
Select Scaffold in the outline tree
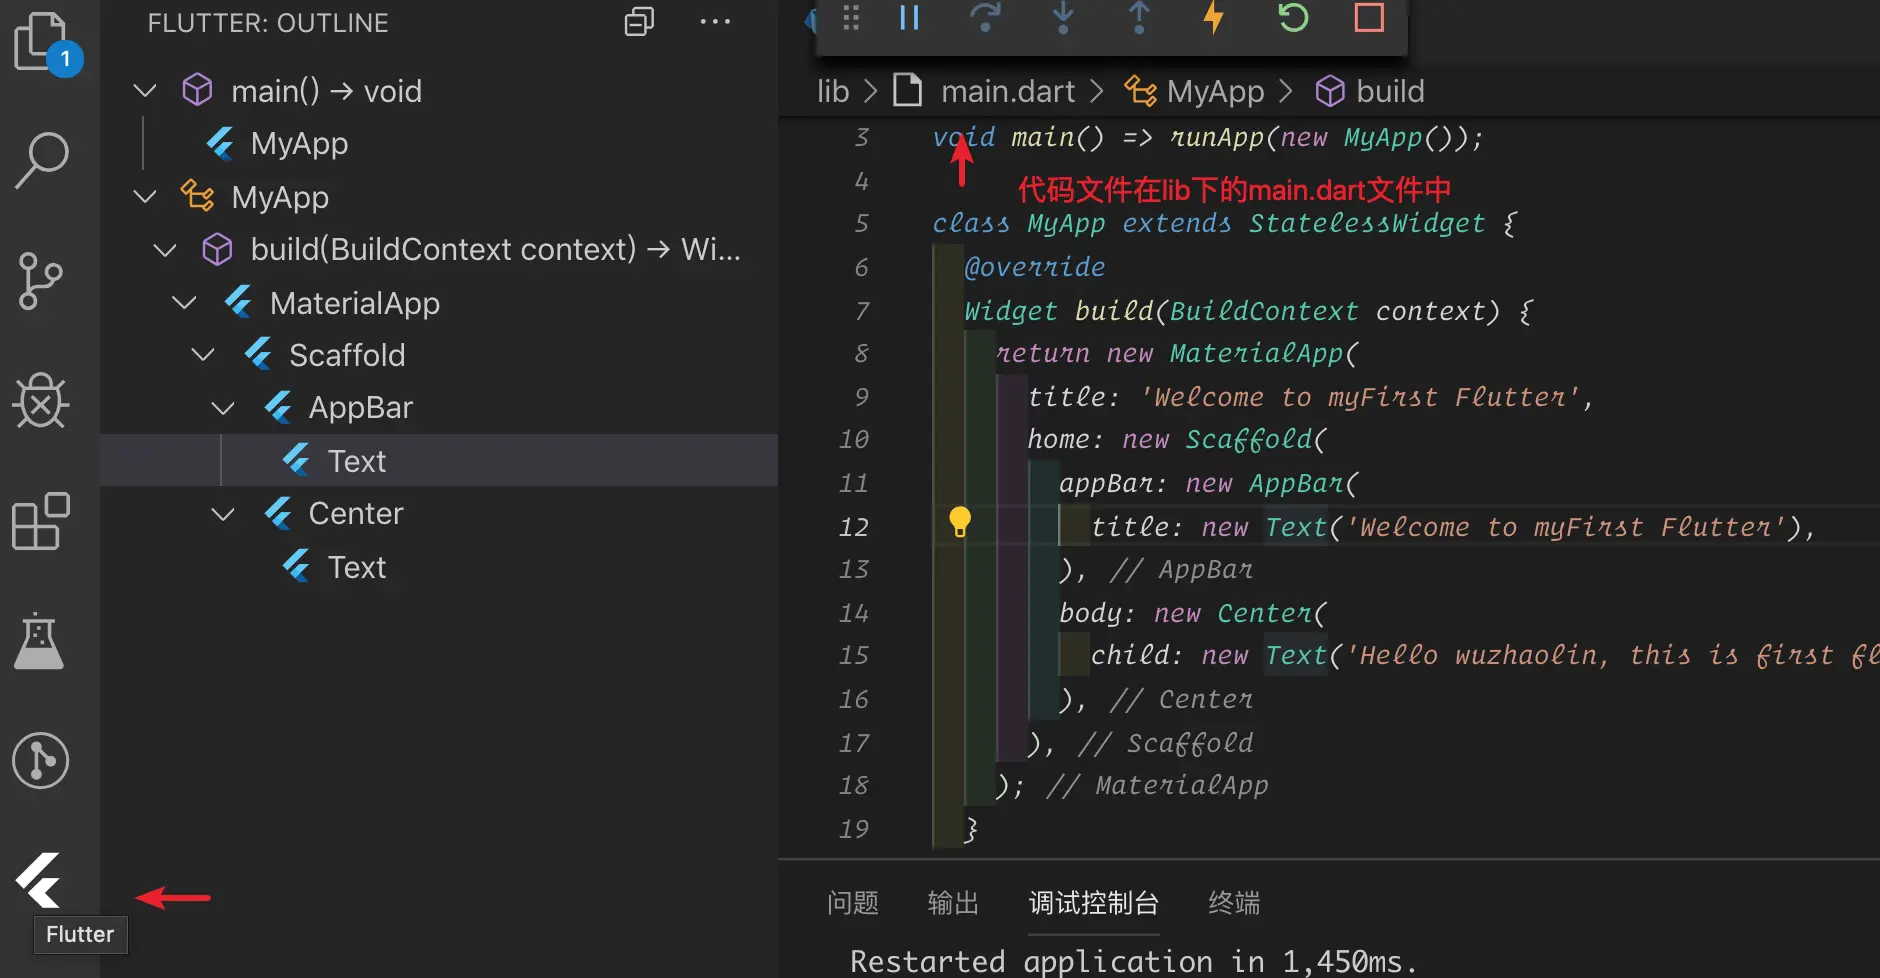[x=439, y=355]
